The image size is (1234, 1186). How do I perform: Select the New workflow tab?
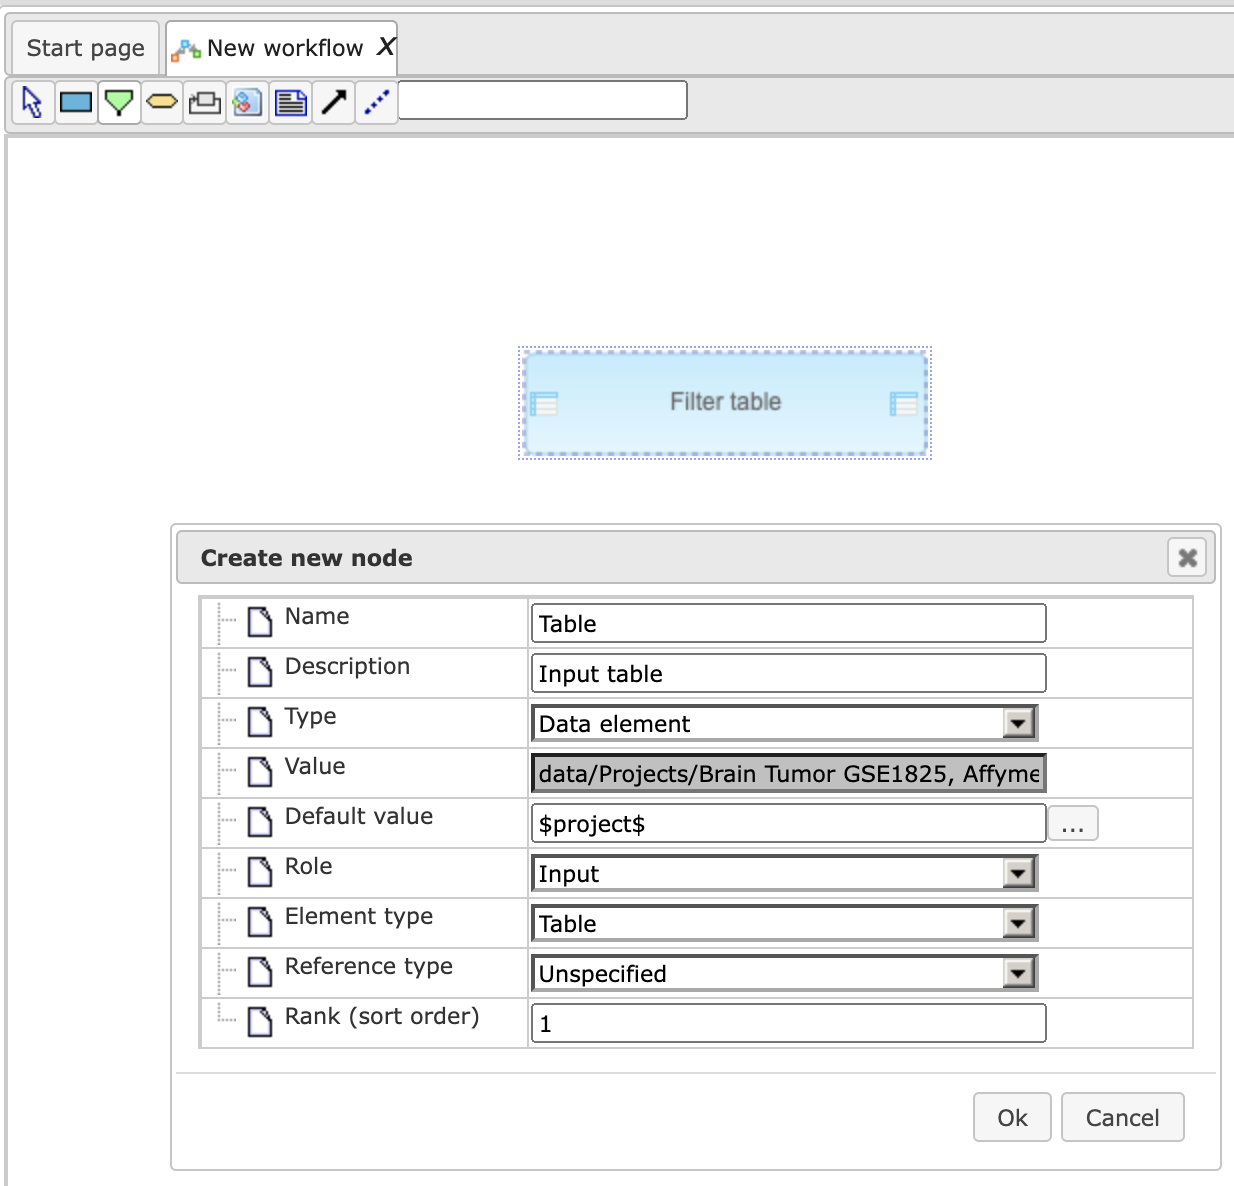[284, 48]
